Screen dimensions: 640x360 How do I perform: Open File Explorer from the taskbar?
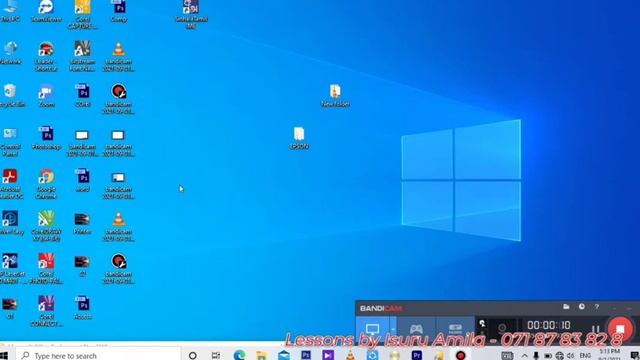coord(262,355)
